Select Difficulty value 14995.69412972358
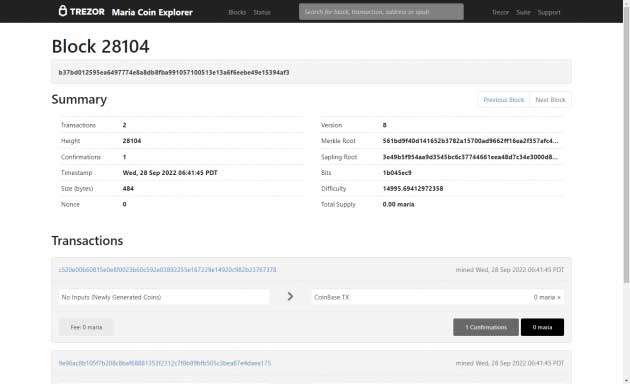The height and width of the screenshot is (384, 630). (x=413, y=188)
